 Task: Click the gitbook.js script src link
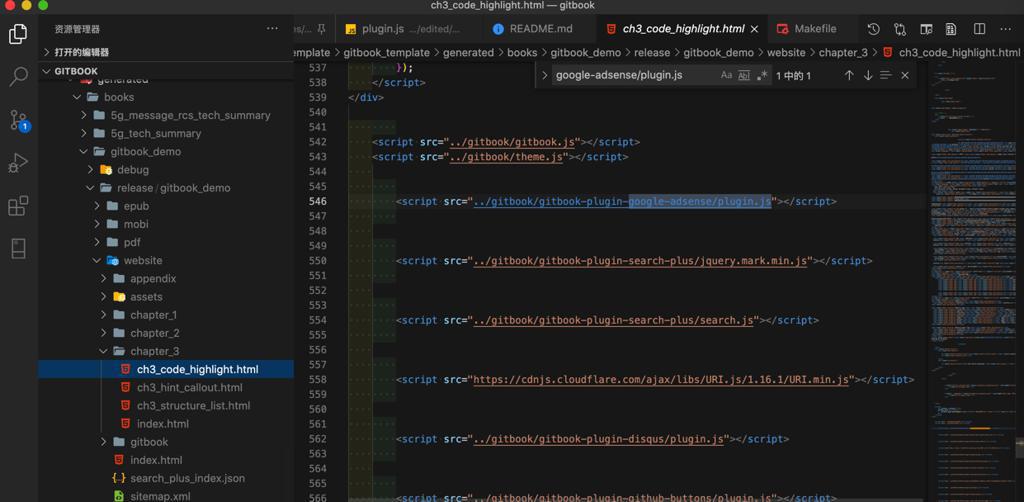pos(513,142)
